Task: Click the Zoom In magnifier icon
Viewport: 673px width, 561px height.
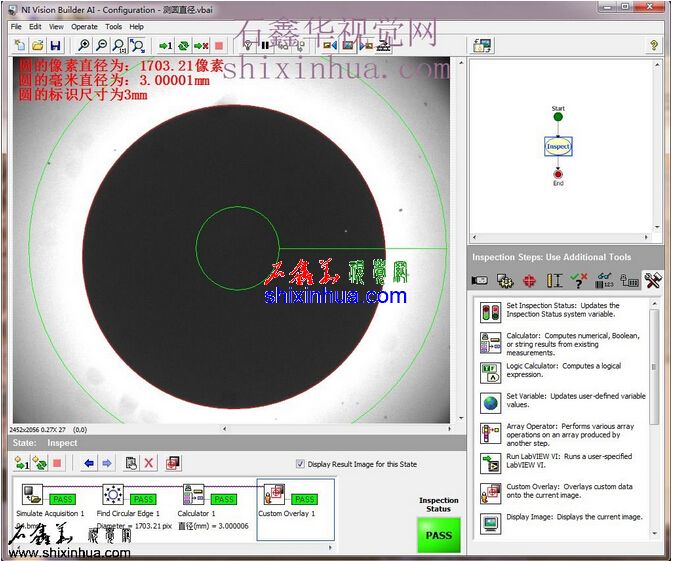Action: [84, 46]
